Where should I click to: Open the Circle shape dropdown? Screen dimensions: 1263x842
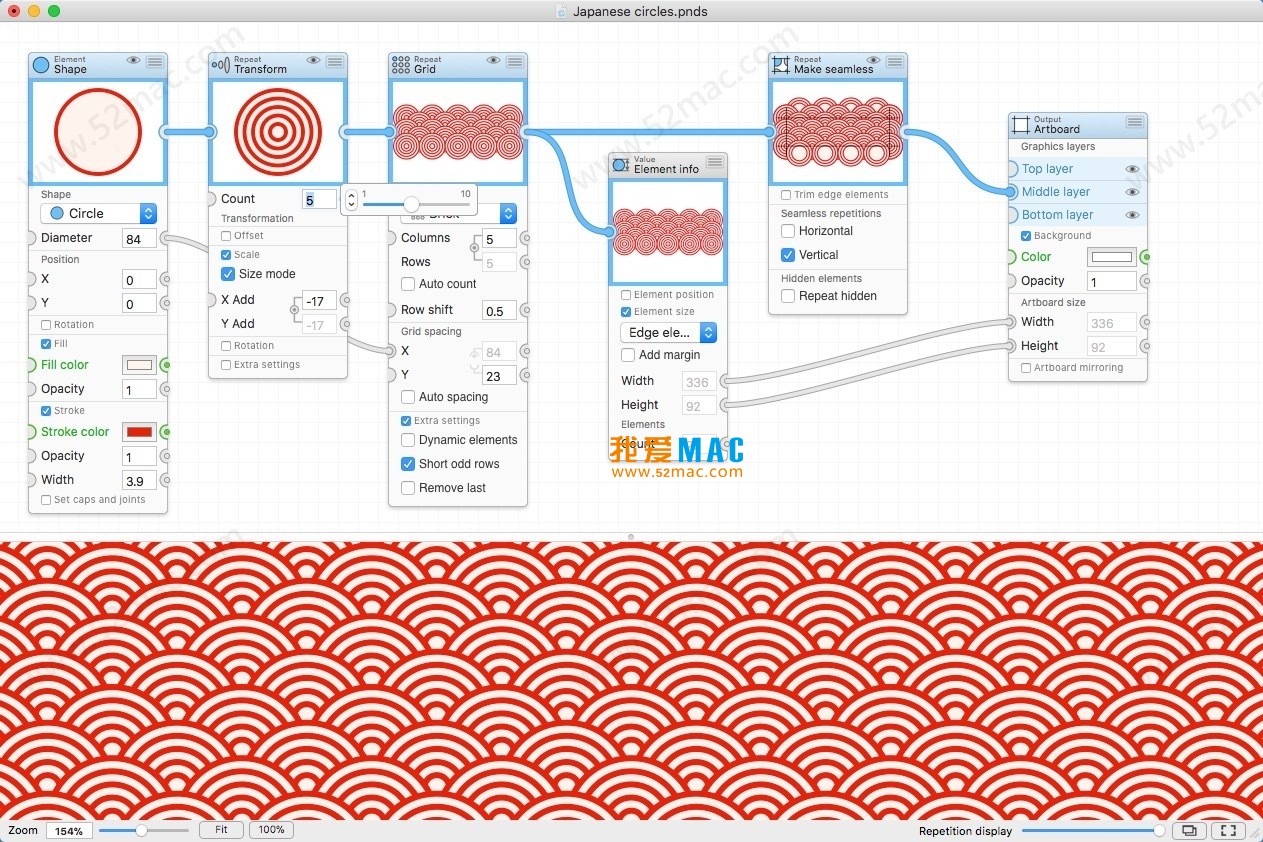[x=99, y=213]
